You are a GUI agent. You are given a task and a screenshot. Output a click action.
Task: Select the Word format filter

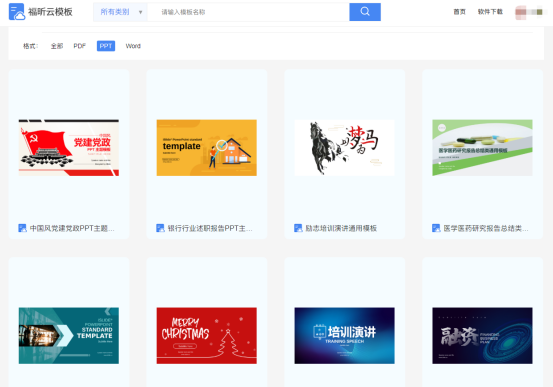tap(133, 46)
